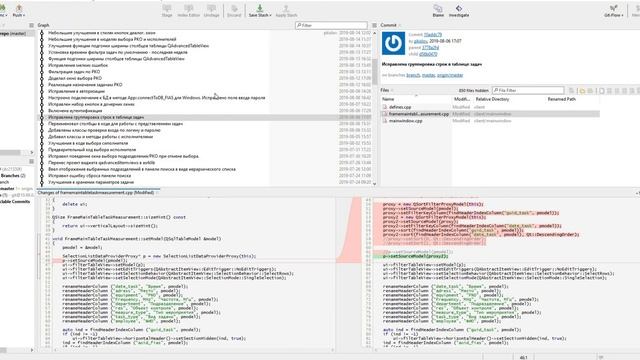
Task: Click the Unstage toolbar icon
Action: [211, 11]
